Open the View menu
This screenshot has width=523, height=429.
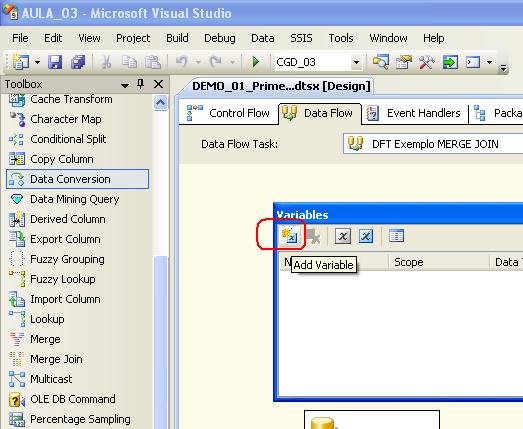(89, 38)
